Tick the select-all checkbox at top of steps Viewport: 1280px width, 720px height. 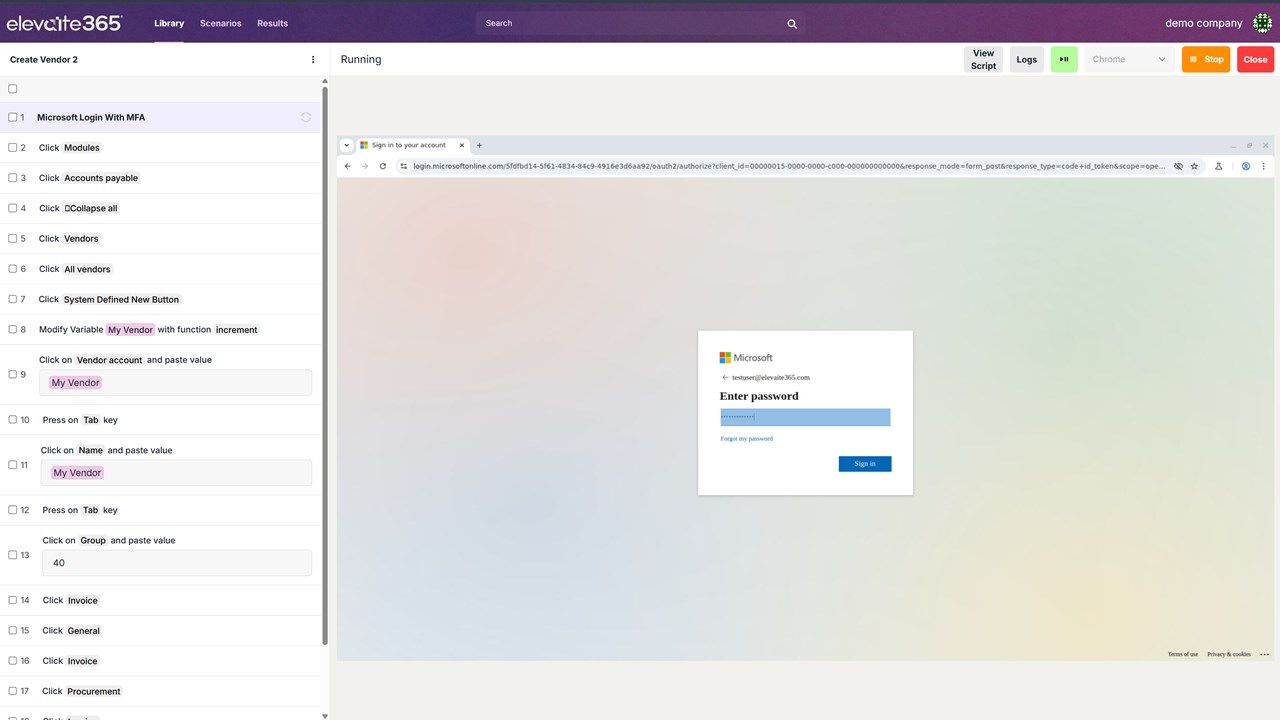pyautogui.click(x=13, y=89)
